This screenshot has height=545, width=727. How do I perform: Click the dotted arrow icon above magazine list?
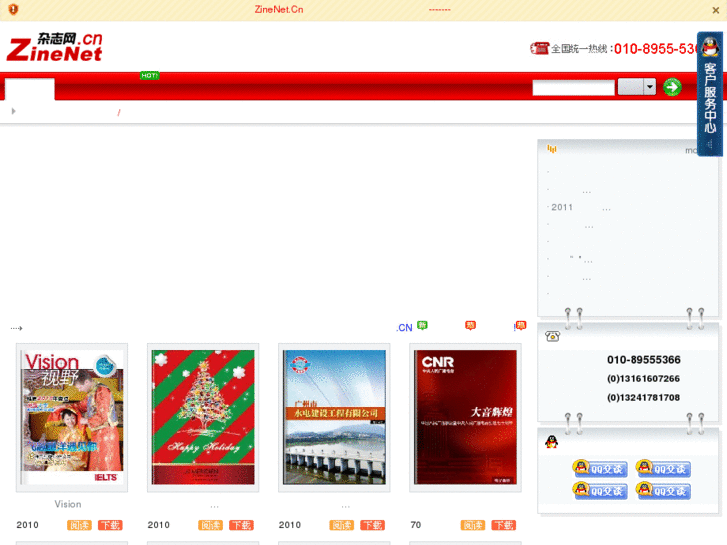click(16, 328)
